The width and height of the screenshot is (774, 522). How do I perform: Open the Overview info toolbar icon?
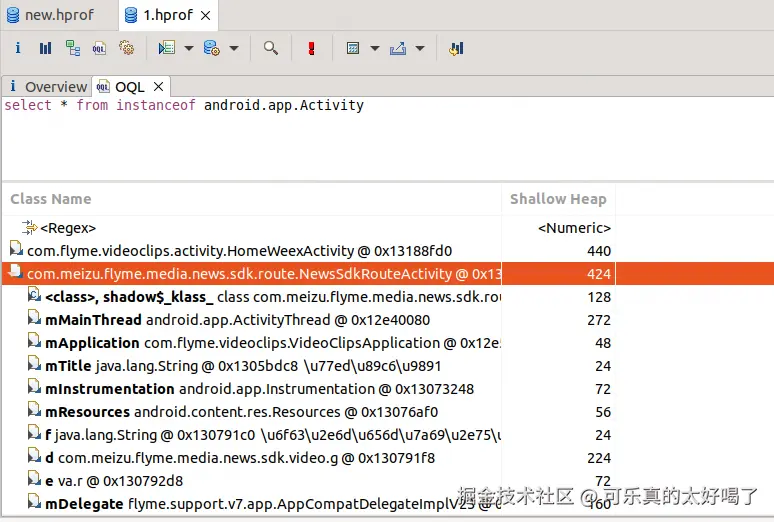point(18,48)
